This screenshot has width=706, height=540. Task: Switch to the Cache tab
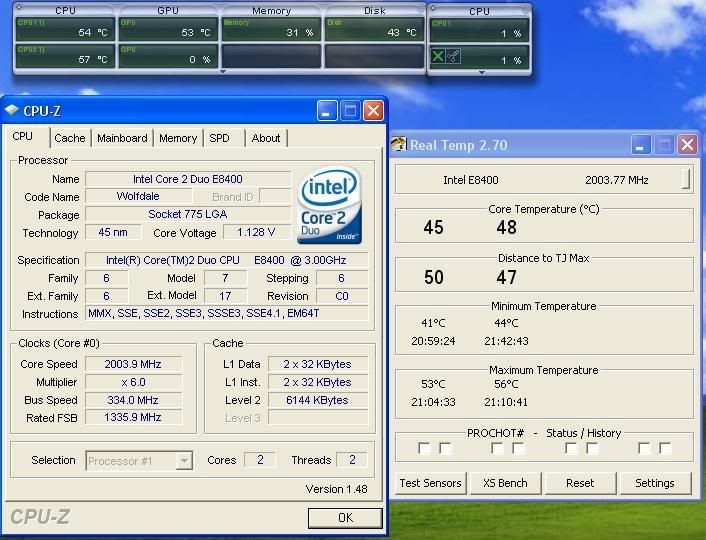click(x=70, y=138)
